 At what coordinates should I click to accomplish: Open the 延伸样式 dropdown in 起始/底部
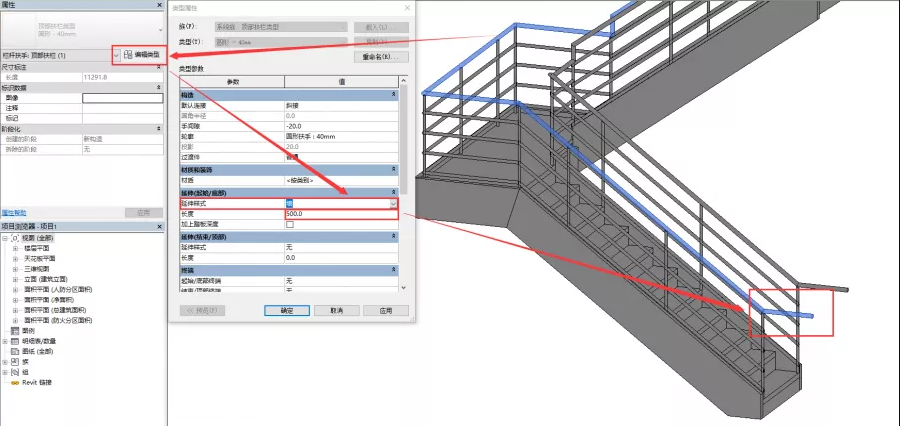pos(393,203)
